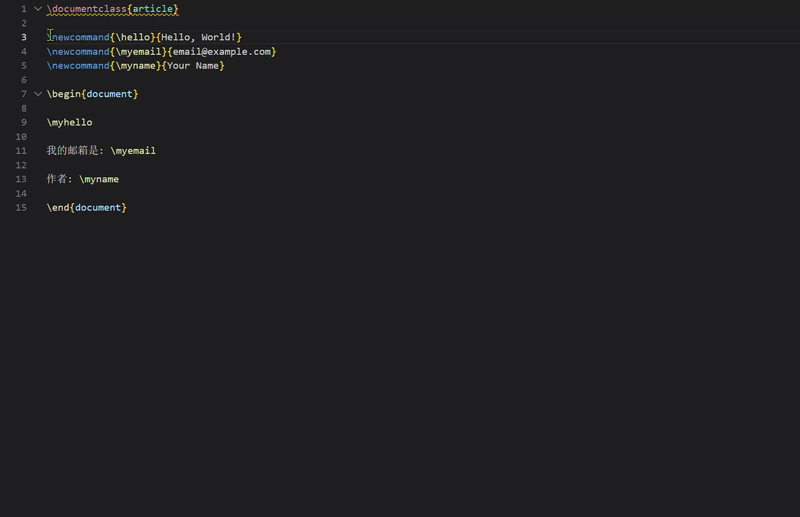Collapse the \begin{document} fold chevron

[38, 94]
